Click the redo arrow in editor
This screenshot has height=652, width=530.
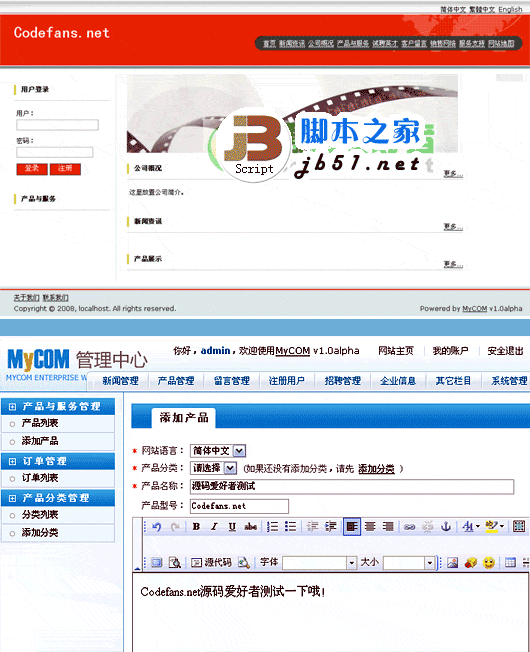click(x=175, y=527)
